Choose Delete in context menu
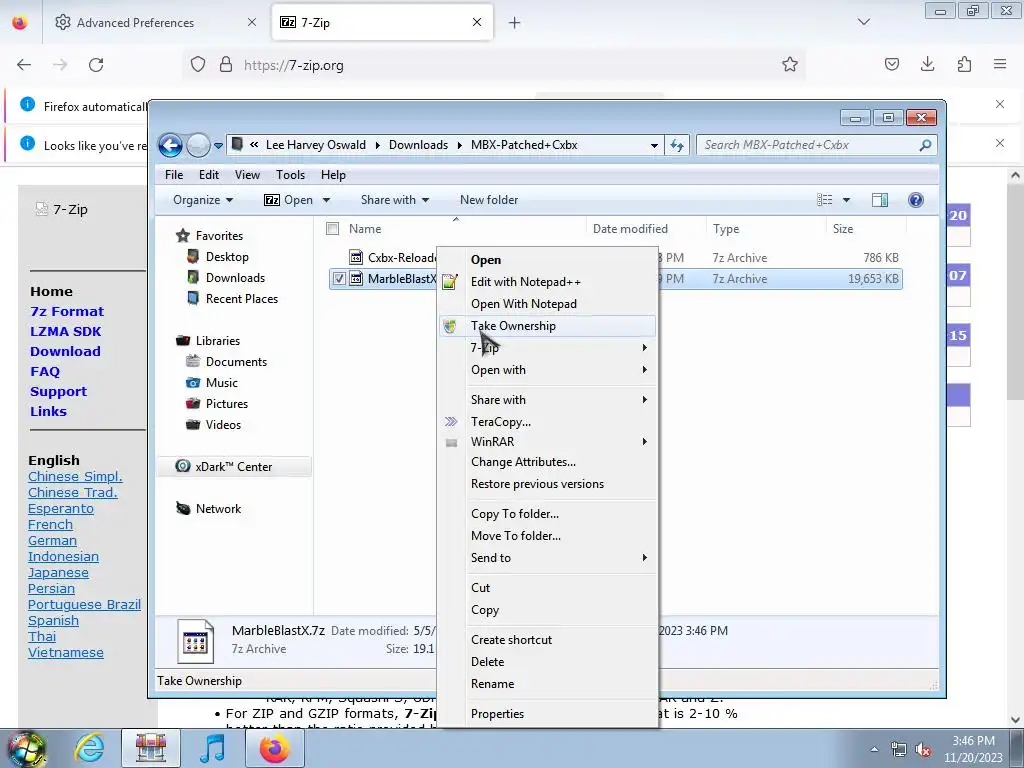The width and height of the screenshot is (1024, 768). point(547,662)
